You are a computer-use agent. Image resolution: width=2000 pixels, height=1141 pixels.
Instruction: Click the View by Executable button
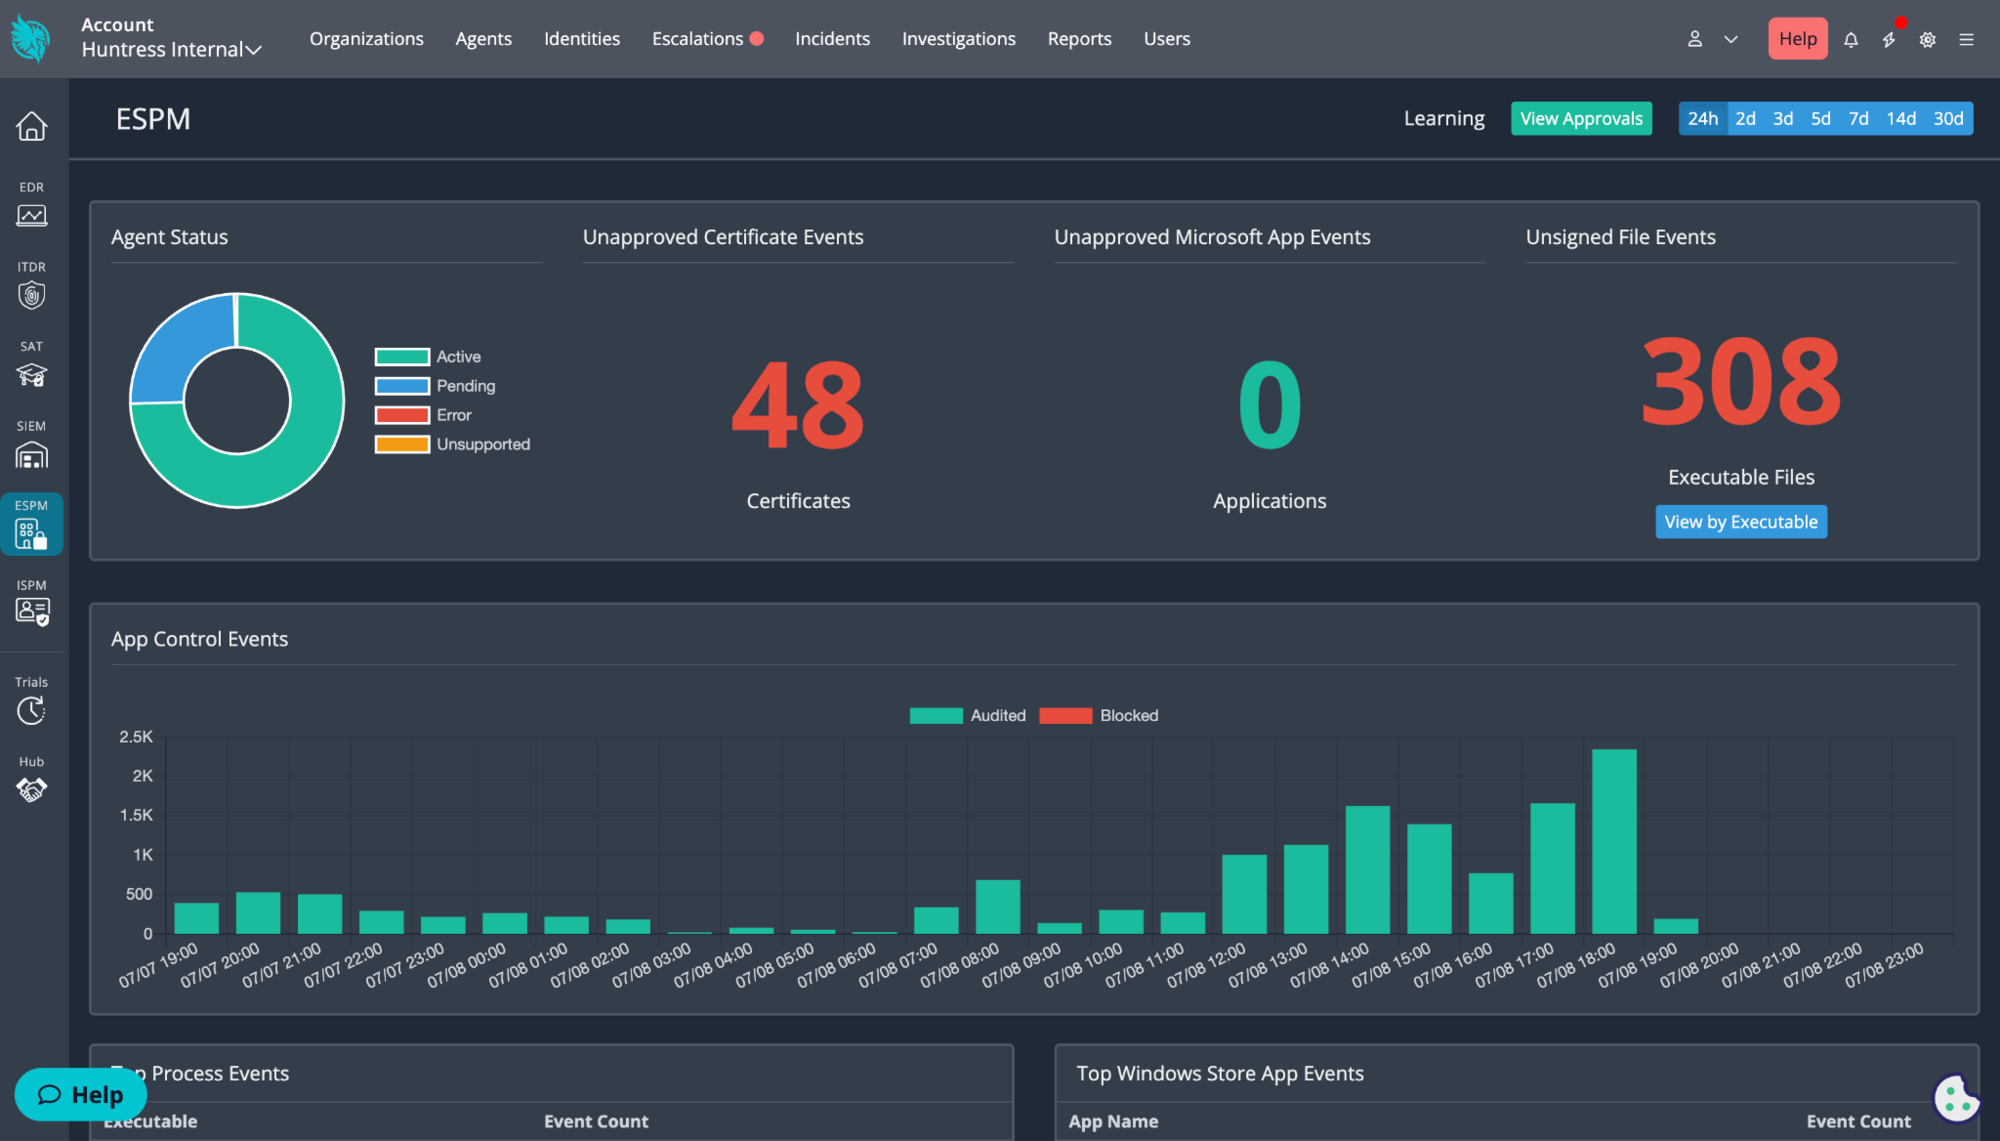(x=1741, y=522)
